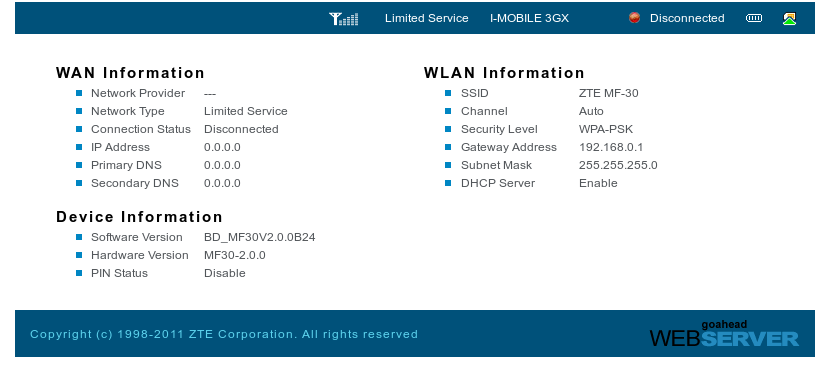Click the red disconnected status indicator
This screenshot has width=826, height=367.
634,18
